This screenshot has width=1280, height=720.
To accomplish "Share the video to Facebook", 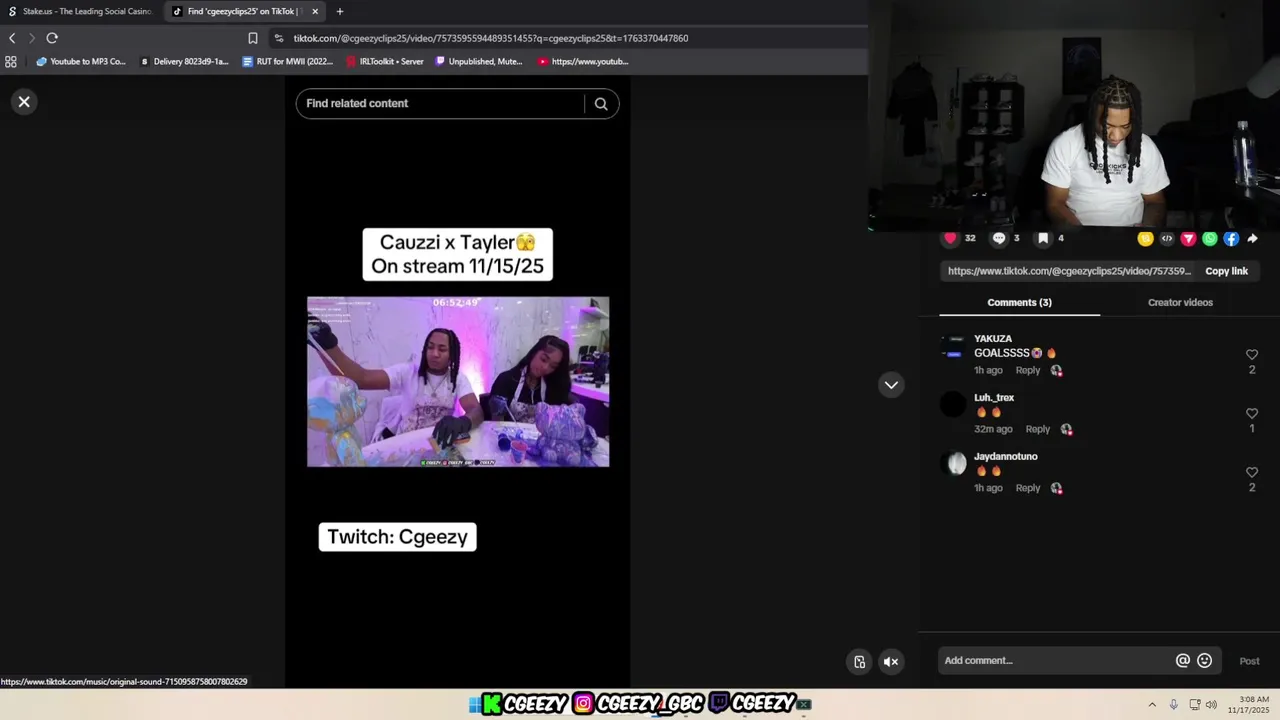I will (1231, 238).
